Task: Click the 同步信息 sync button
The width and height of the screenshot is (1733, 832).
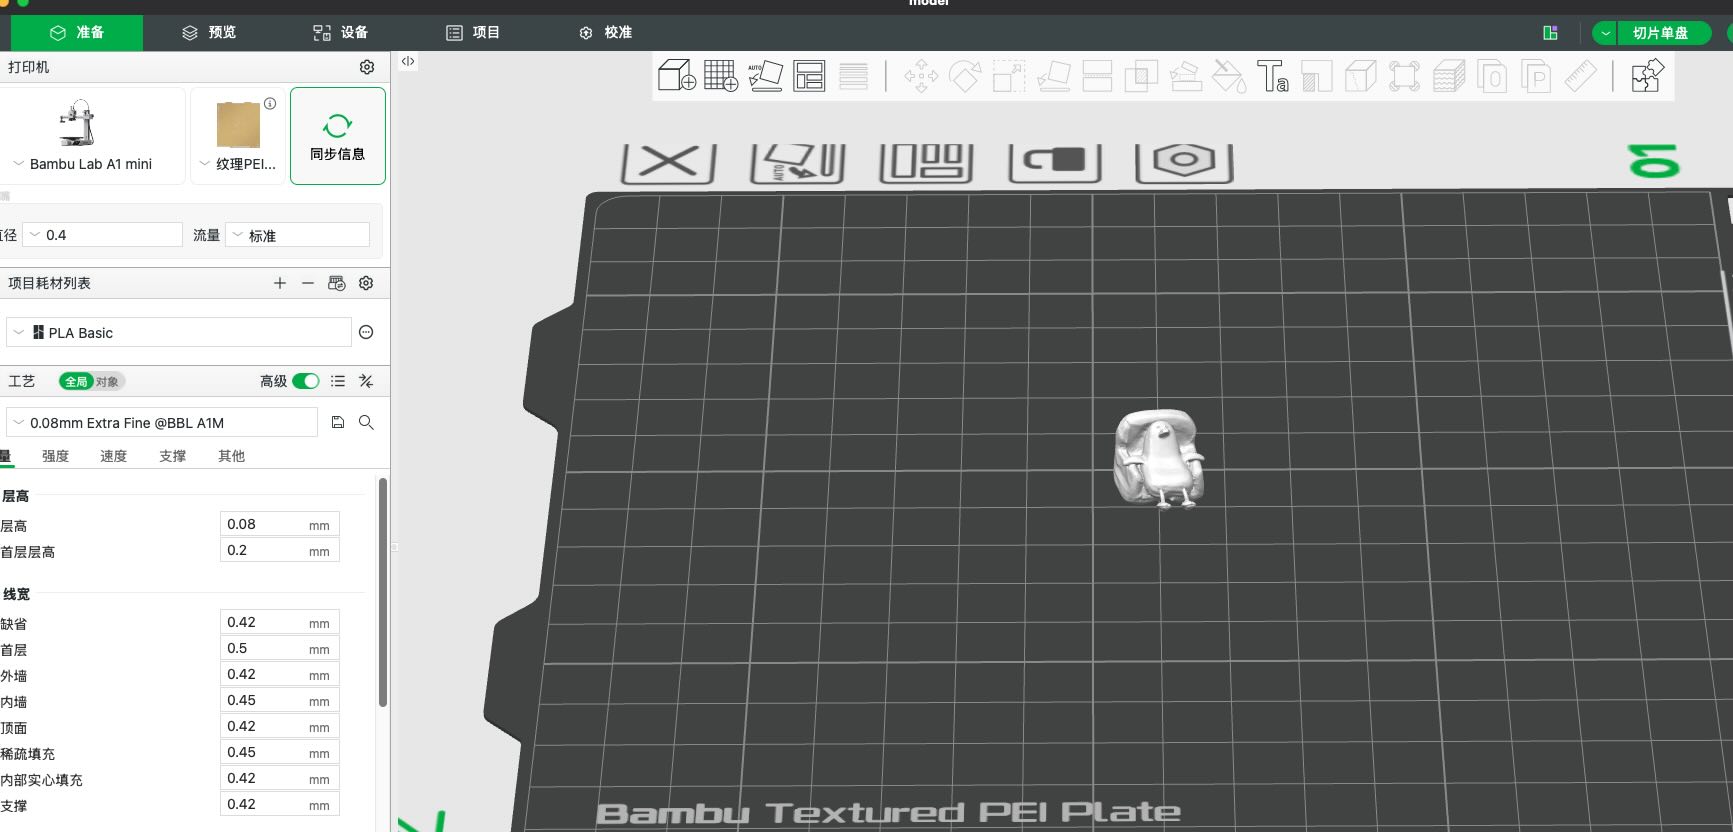Action: [338, 136]
